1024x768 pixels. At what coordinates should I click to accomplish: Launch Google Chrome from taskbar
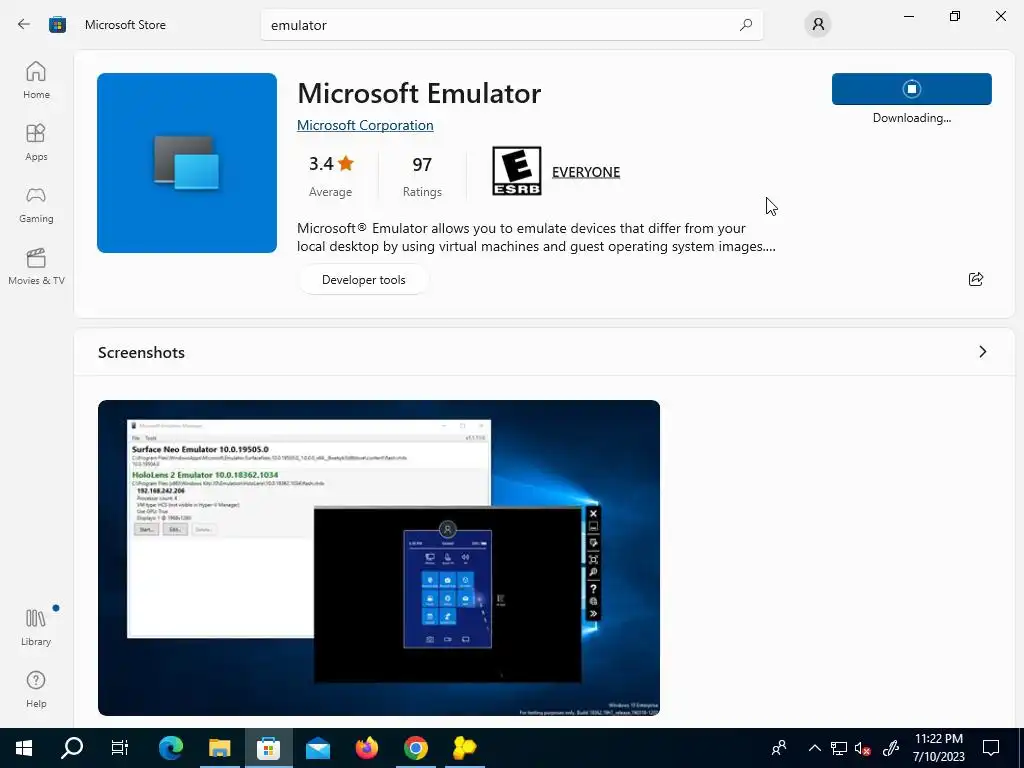tap(415, 748)
